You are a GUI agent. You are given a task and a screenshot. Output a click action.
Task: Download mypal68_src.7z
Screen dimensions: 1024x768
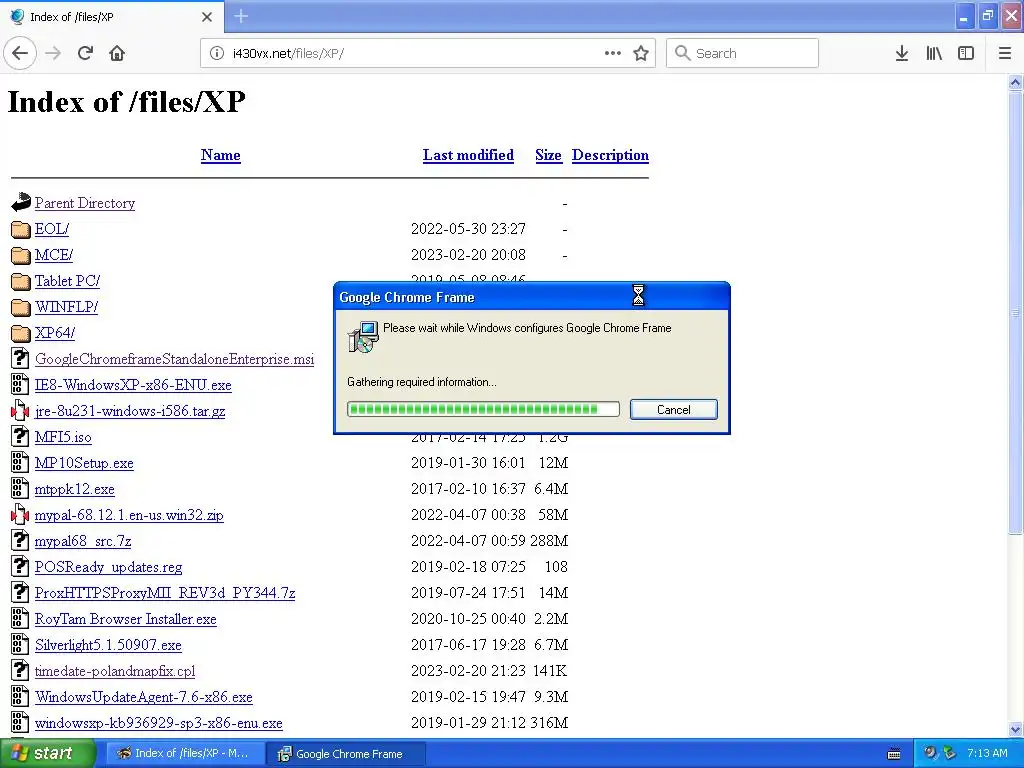(83, 541)
